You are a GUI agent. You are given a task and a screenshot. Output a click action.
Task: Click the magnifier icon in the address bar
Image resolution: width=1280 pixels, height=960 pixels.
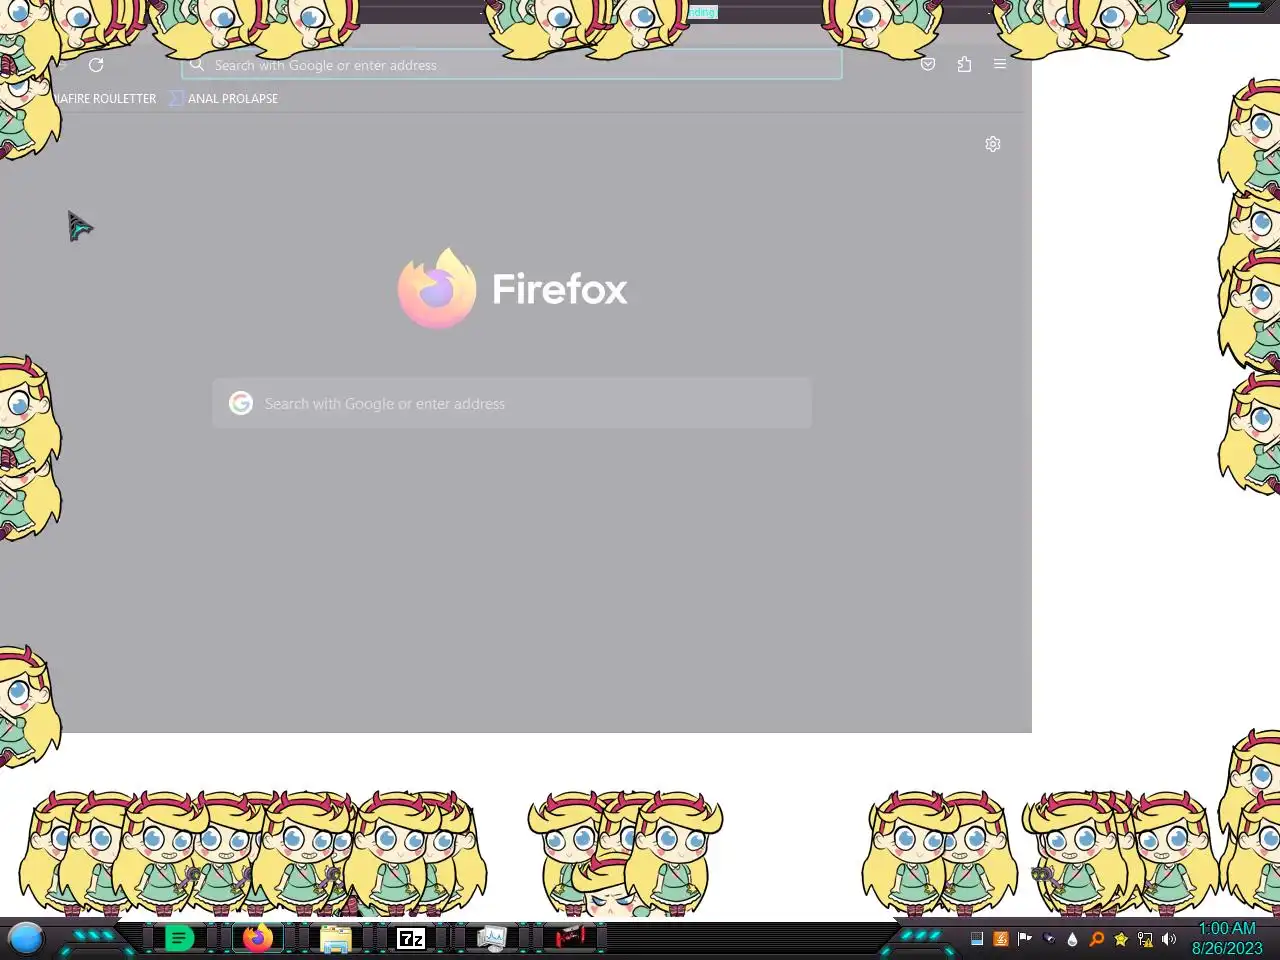click(x=197, y=65)
